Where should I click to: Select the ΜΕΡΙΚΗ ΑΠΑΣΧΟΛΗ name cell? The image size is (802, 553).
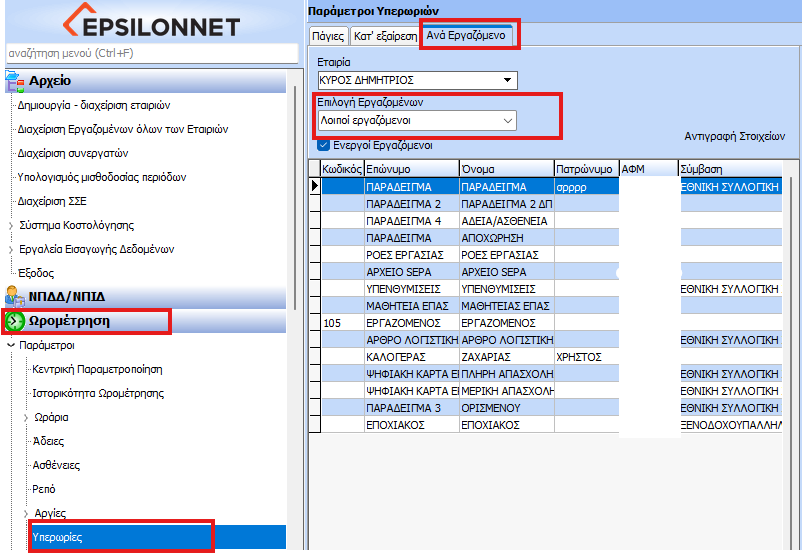(x=507, y=391)
